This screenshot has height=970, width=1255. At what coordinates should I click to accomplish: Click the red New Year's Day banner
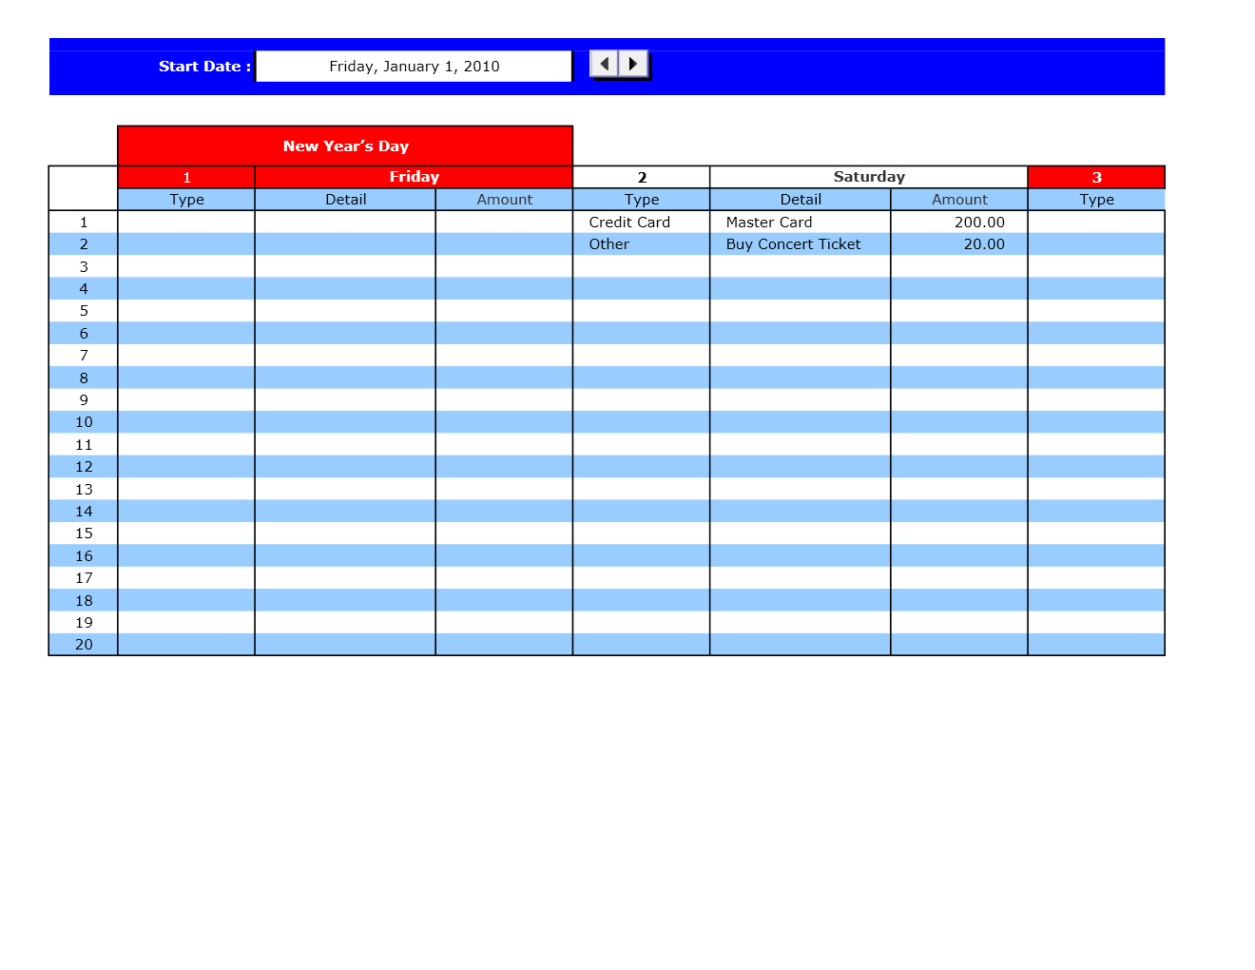pyautogui.click(x=345, y=145)
